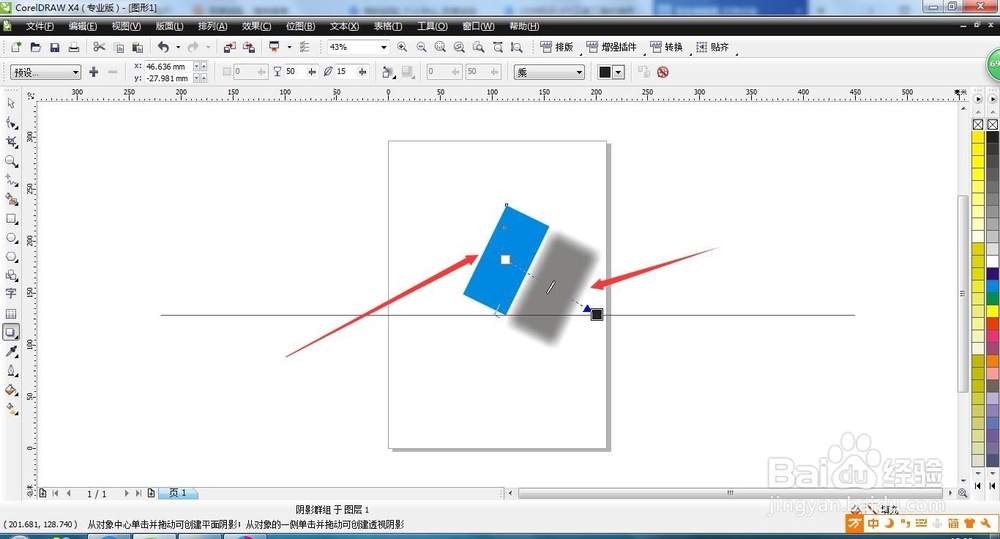Open the 位图(B) menu
Viewport: 1000px width, 539px height.
tap(300, 26)
